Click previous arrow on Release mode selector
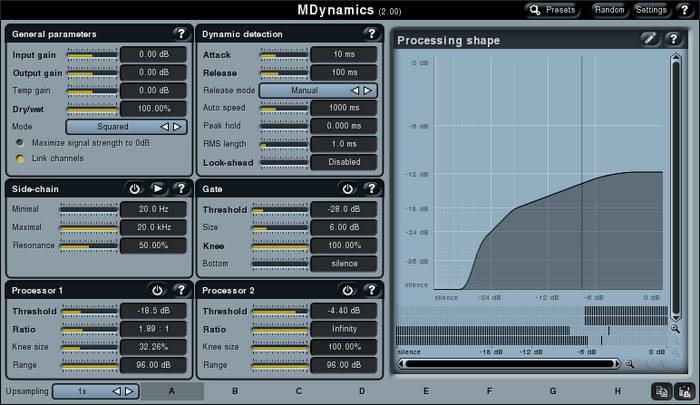Screen dimensions: 700x405 355,90
